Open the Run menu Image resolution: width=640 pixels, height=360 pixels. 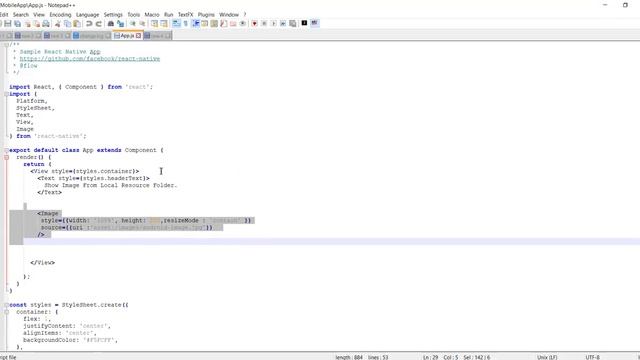[169, 14]
